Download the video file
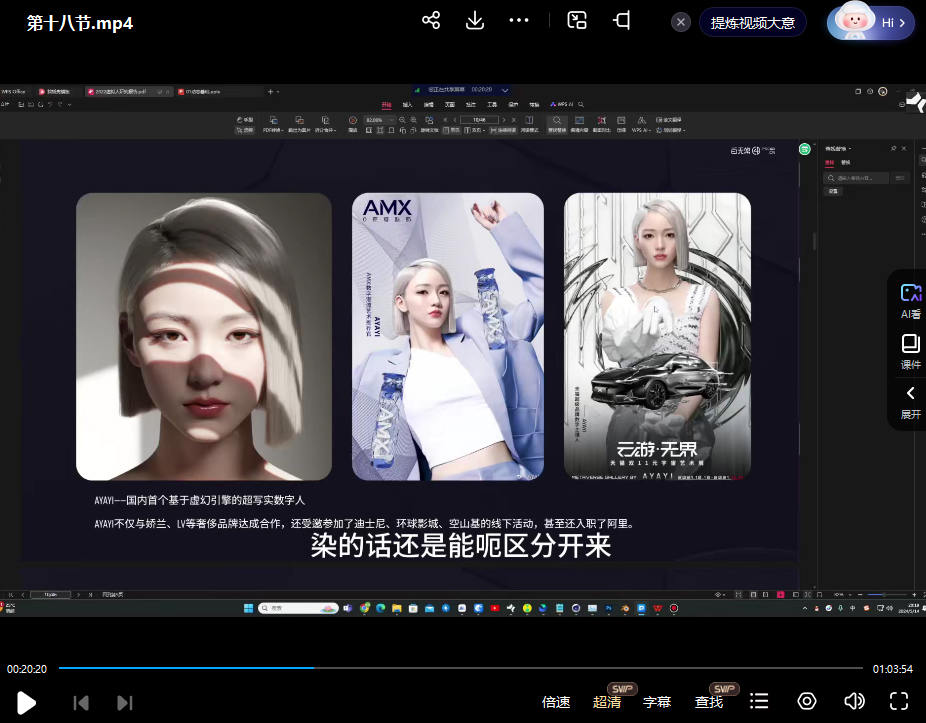The height and width of the screenshot is (723, 926). [x=474, y=20]
